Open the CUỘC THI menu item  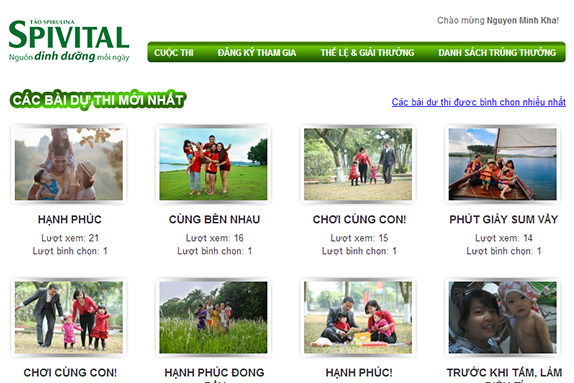click(174, 53)
